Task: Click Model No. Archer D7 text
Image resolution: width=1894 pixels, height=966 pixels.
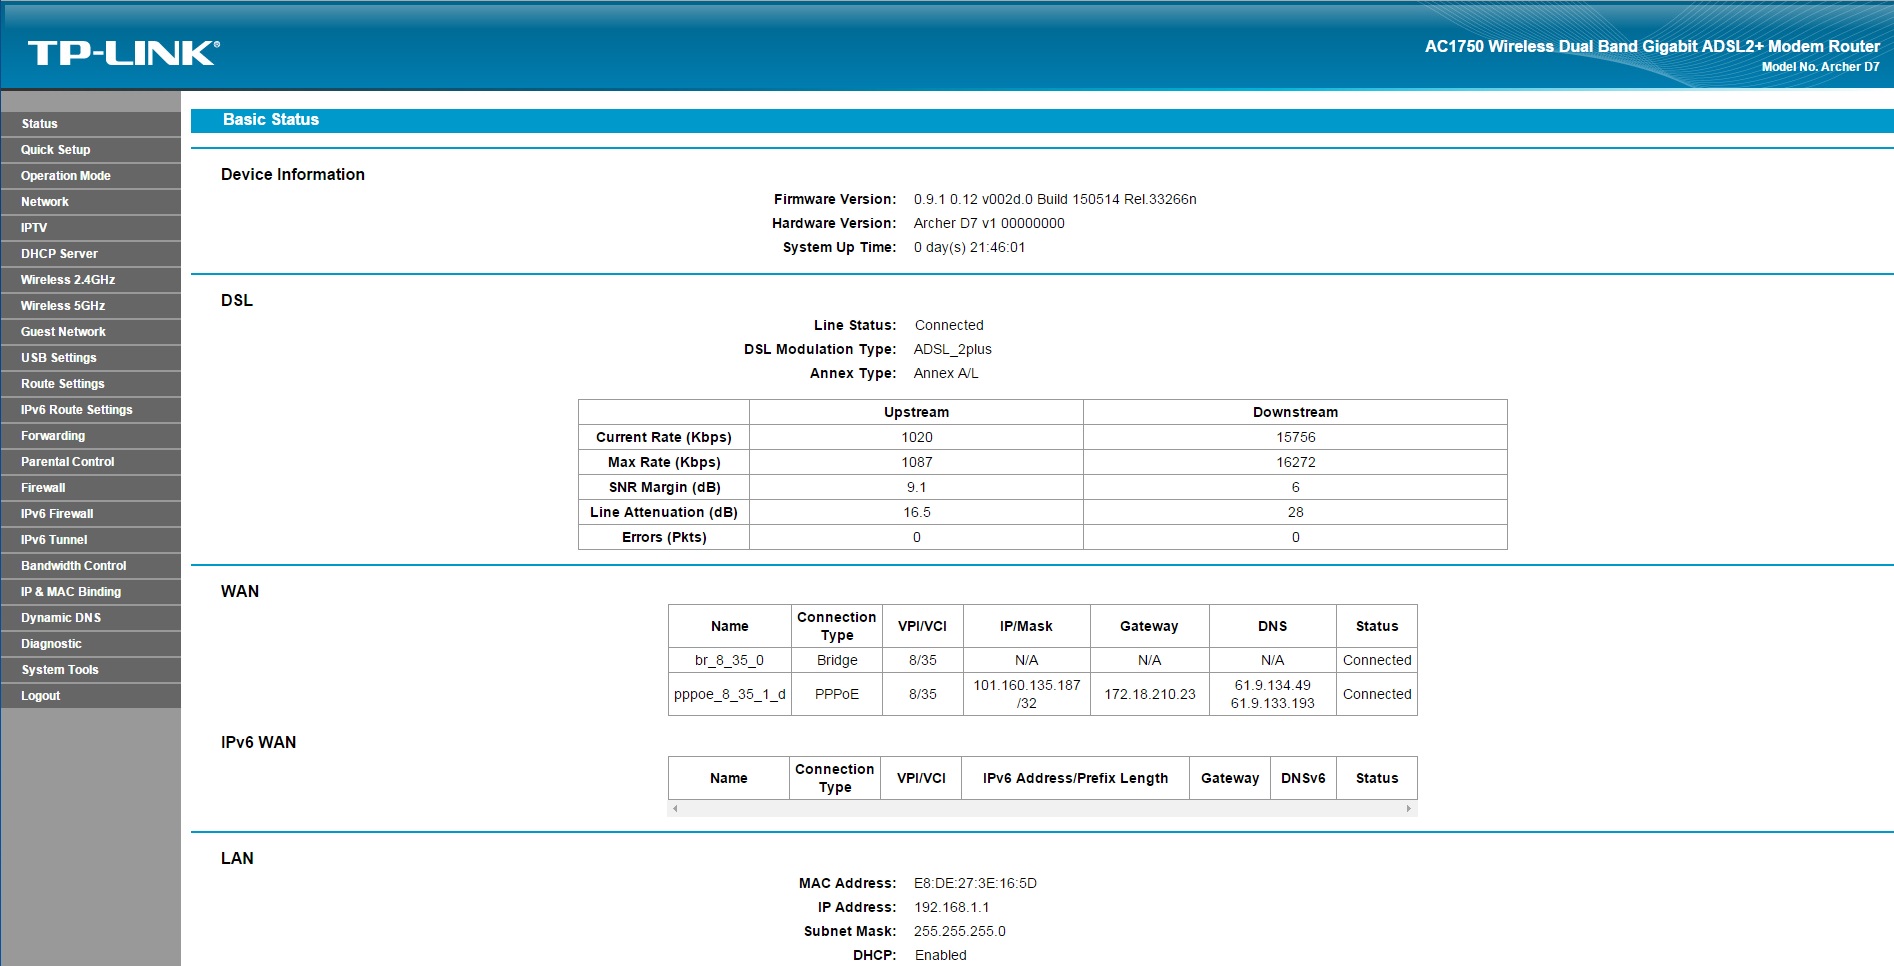Action: coord(1820,67)
